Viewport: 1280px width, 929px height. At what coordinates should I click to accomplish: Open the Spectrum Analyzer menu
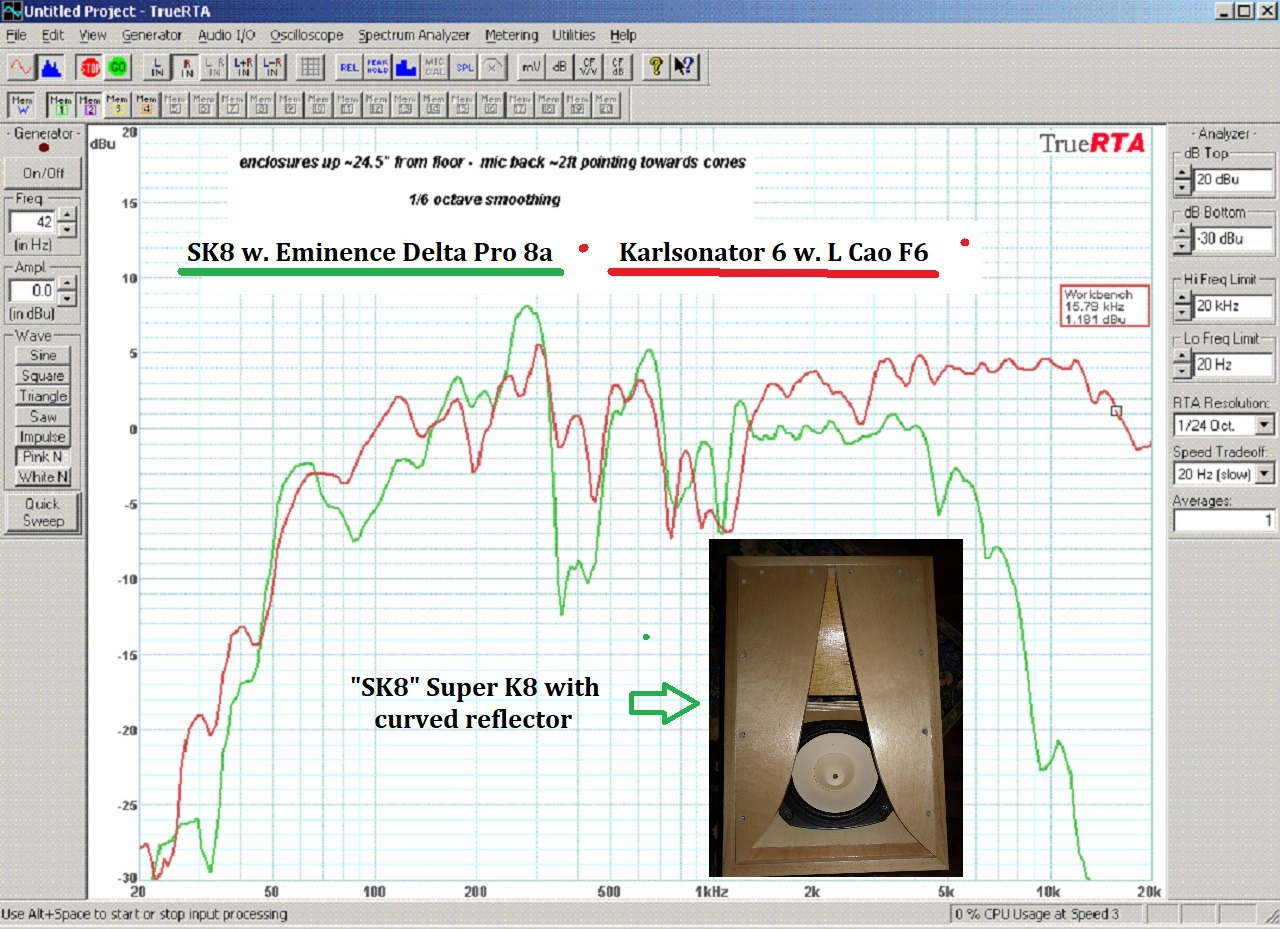point(414,35)
